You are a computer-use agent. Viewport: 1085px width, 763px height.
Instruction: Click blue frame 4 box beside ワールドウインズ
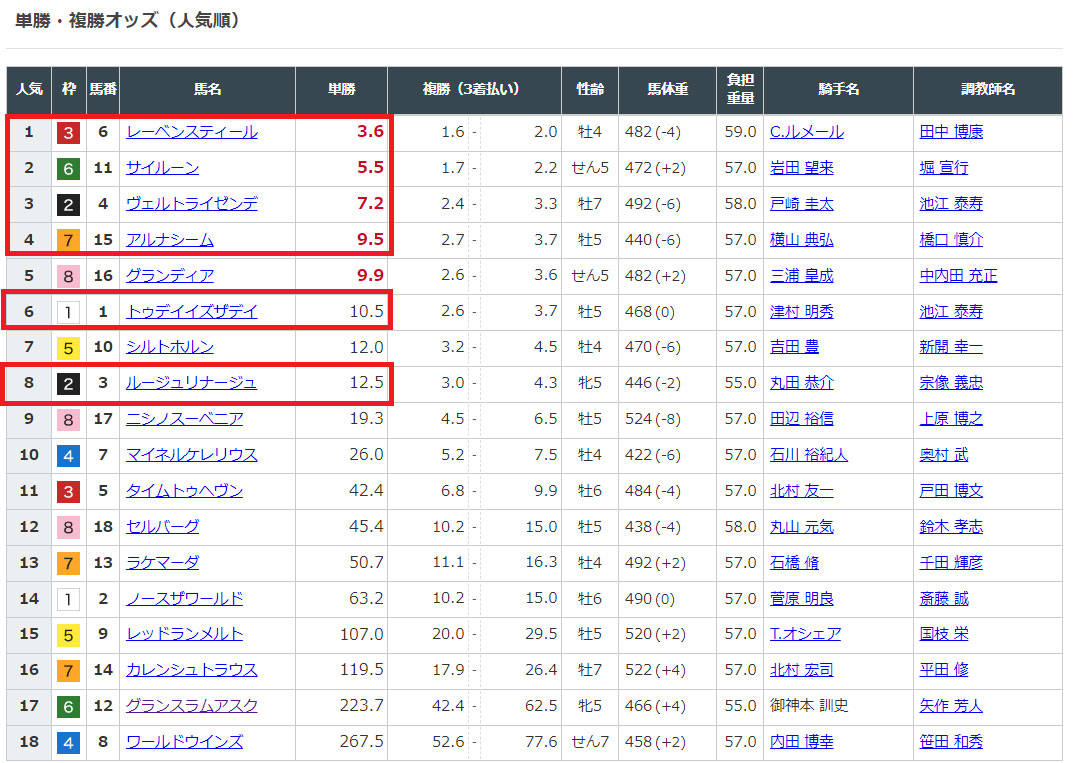(68, 742)
